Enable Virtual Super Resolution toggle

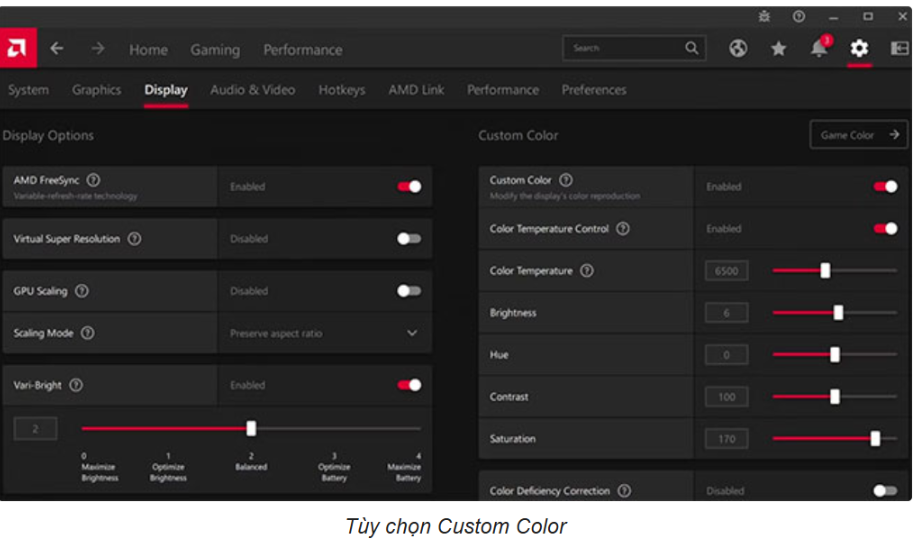[409, 239]
